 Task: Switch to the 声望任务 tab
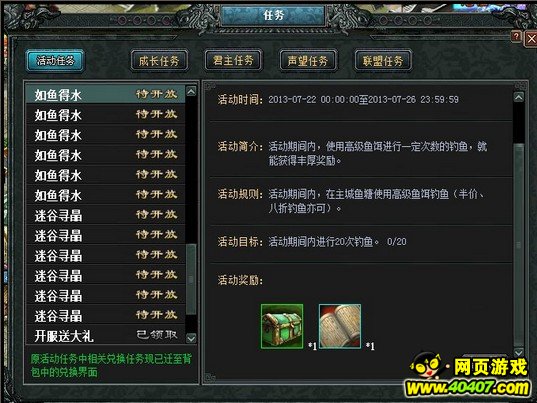[x=308, y=61]
